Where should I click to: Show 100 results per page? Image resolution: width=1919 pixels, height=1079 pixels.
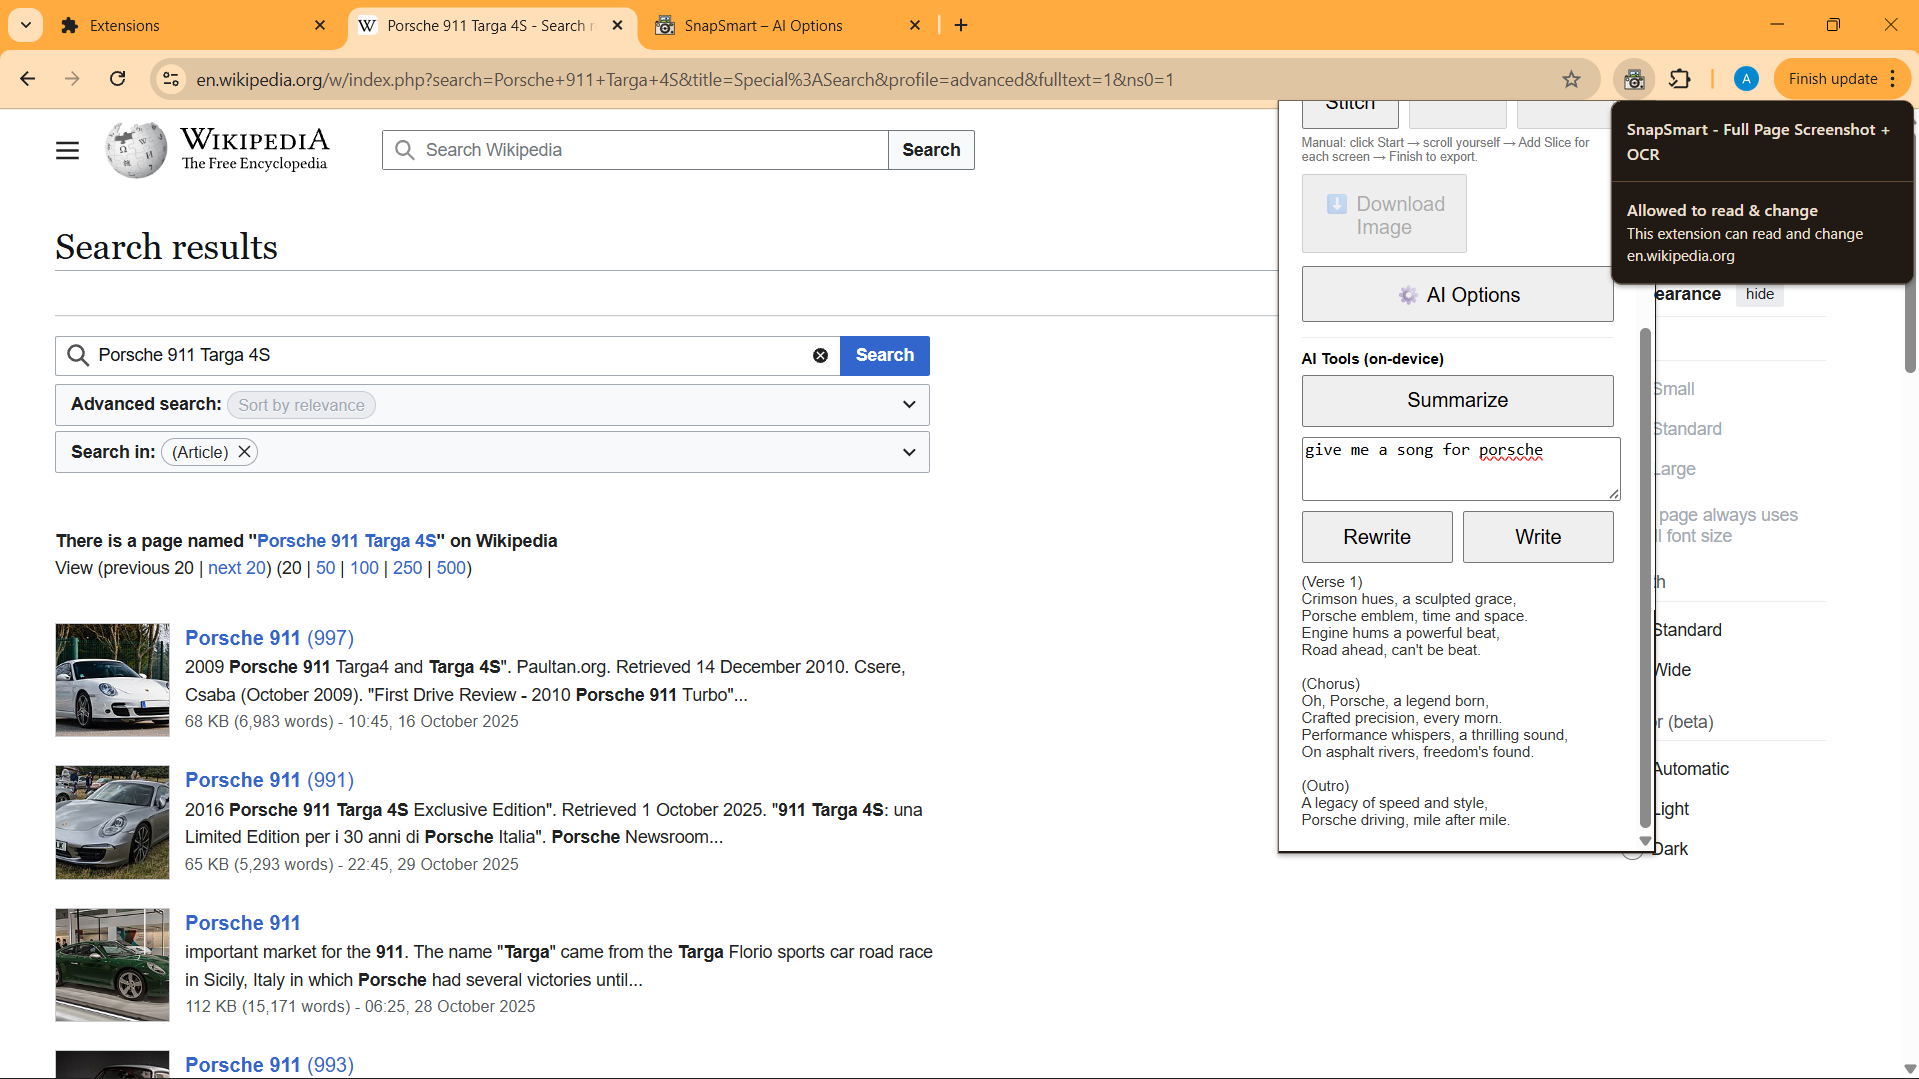pyautogui.click(x=364, y=568)
